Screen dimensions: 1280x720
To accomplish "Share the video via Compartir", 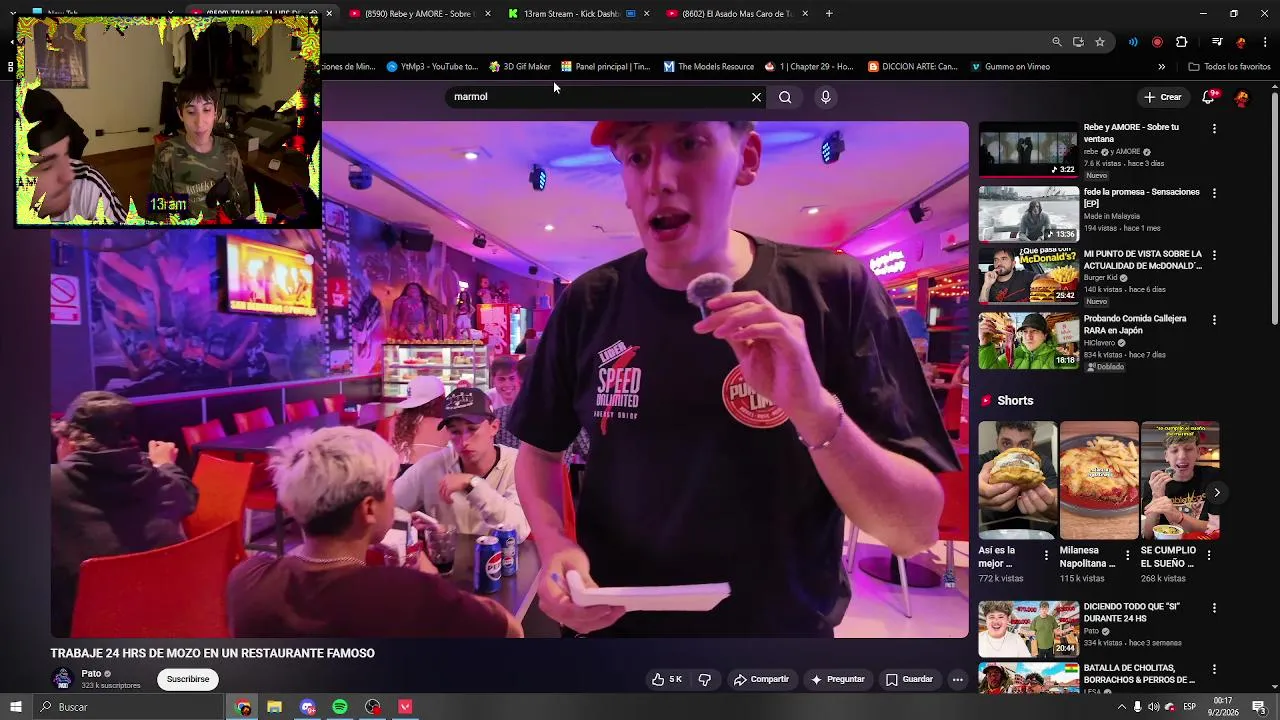I will point(761,679).
